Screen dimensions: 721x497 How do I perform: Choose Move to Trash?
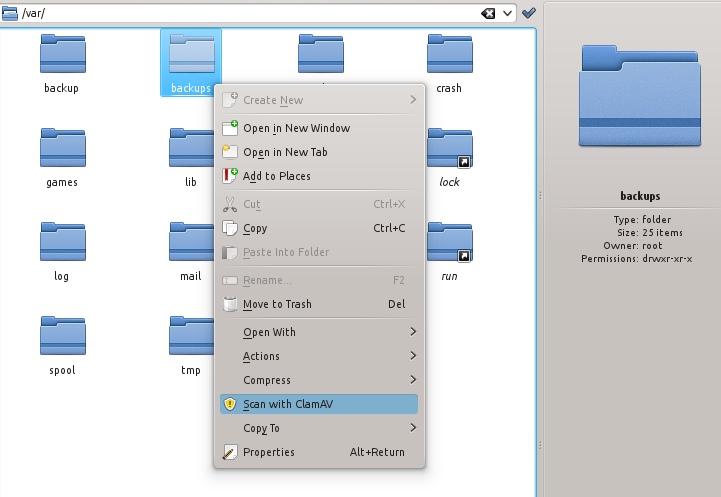click(319, 304)
